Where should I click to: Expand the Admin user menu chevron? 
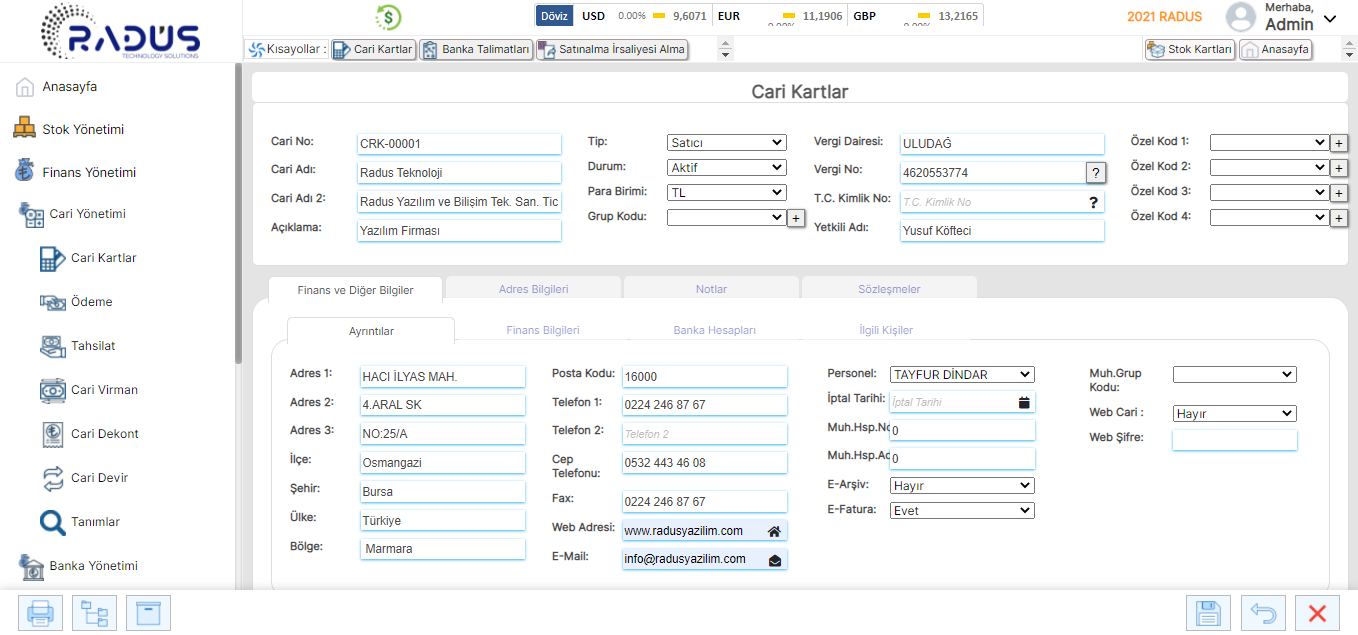(1330, 19)
